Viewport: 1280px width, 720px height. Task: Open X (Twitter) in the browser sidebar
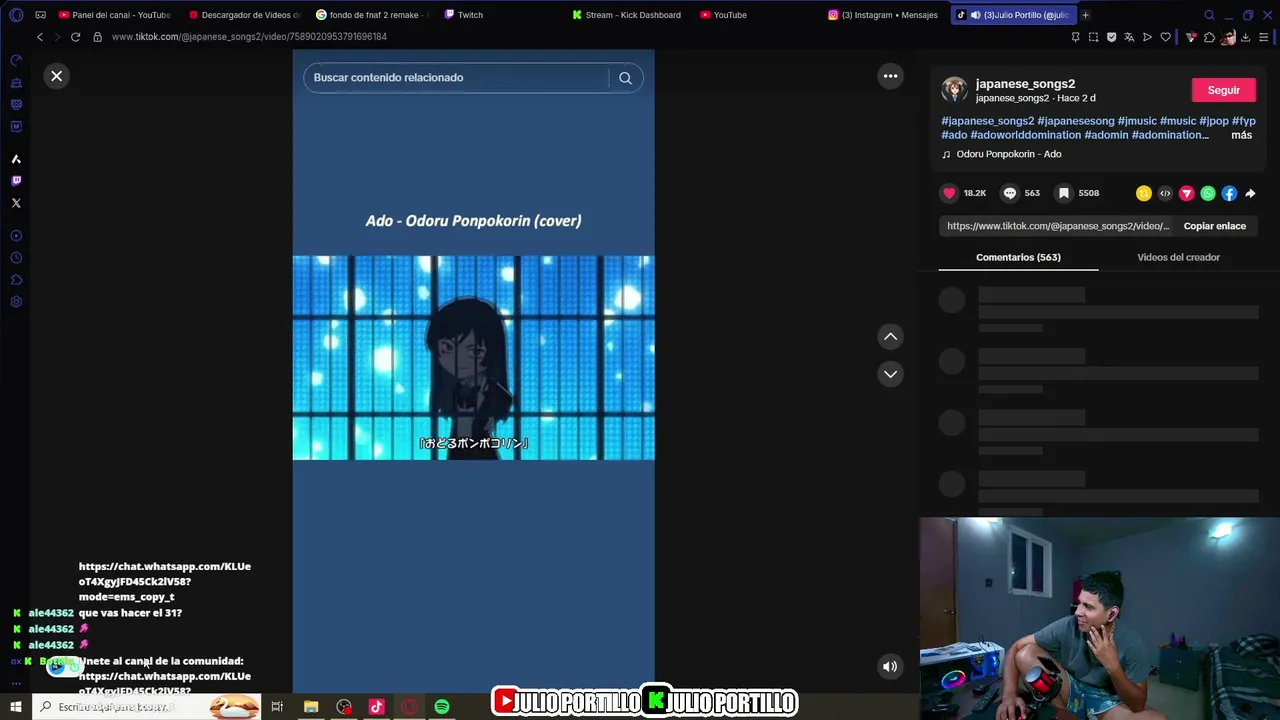(16, 203)
